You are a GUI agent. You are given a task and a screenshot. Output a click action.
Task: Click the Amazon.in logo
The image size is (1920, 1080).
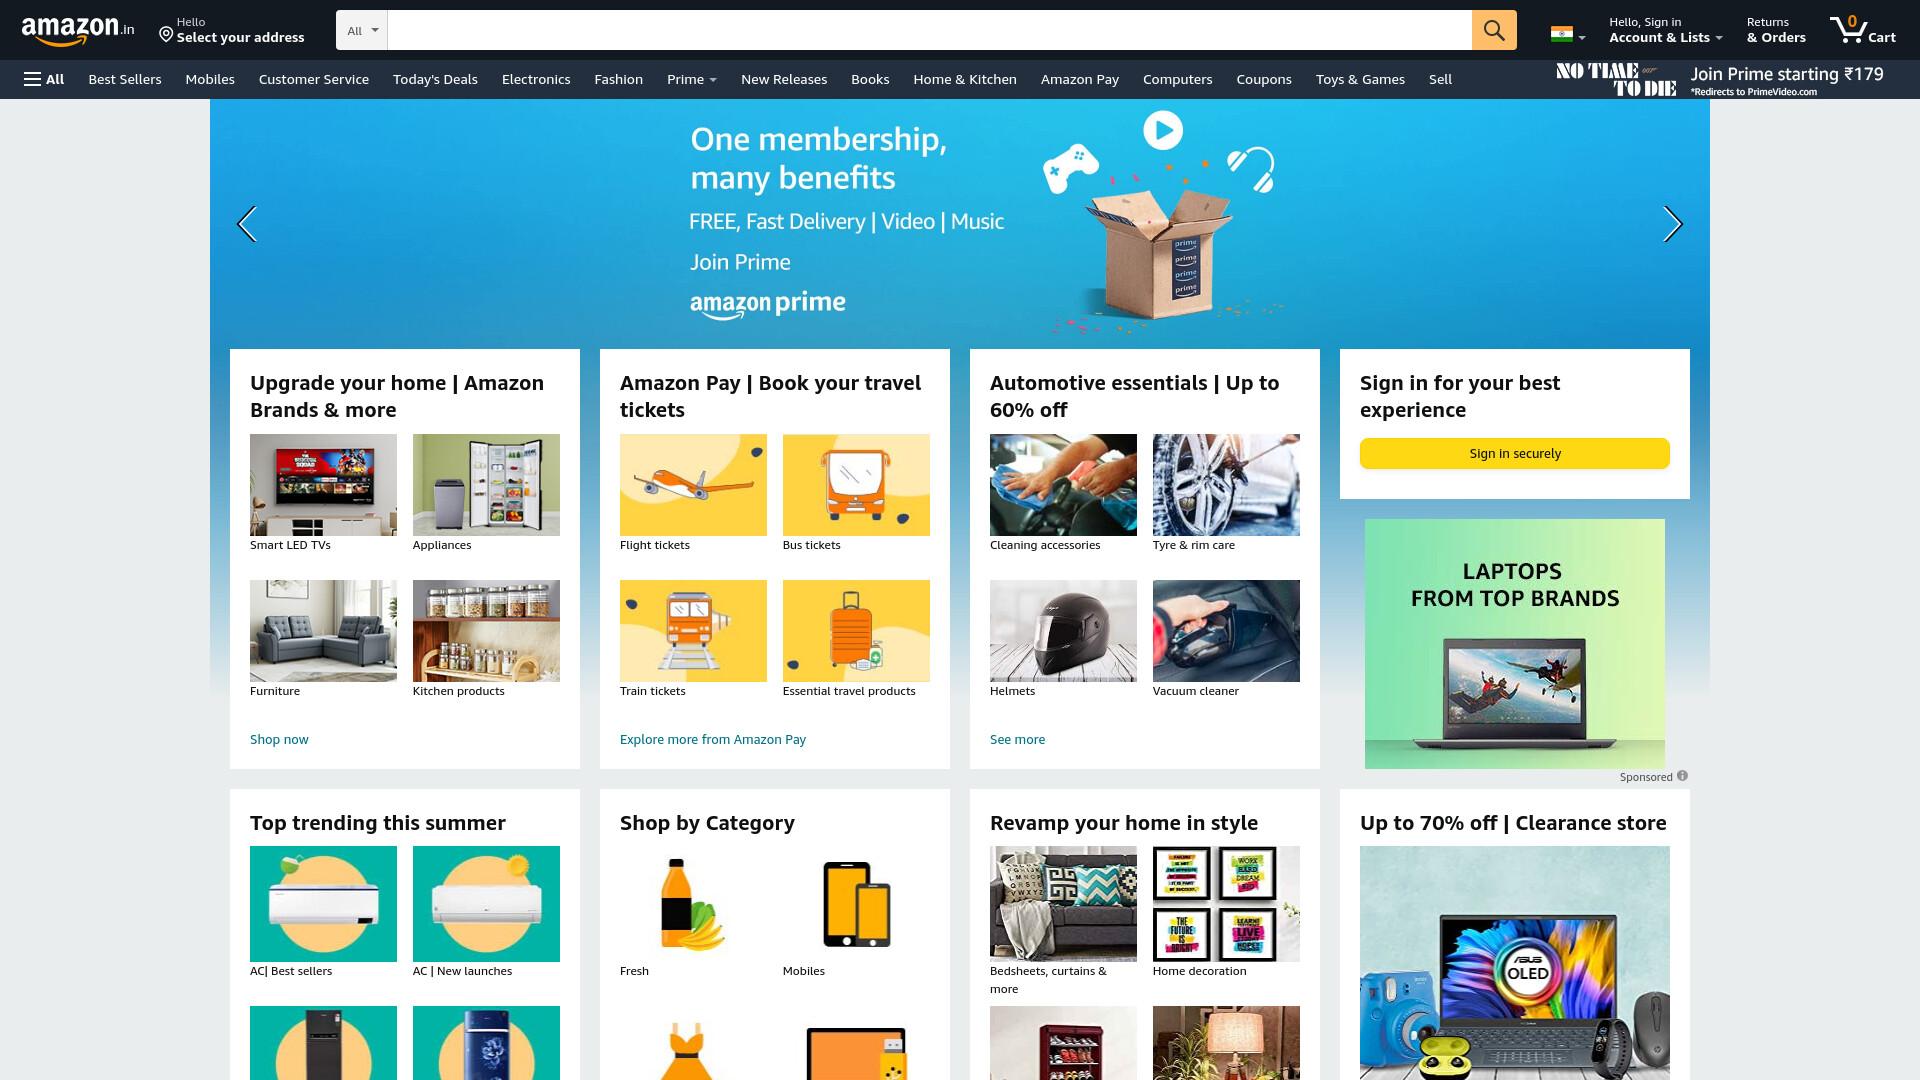[78, 31]
